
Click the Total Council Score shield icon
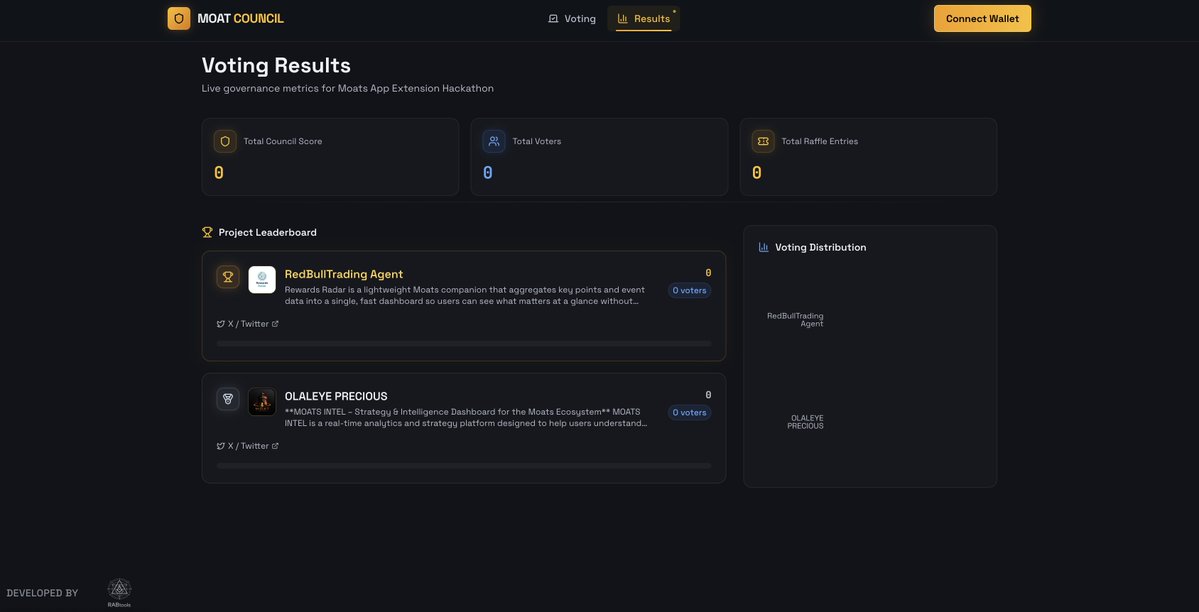coord(225,141)
